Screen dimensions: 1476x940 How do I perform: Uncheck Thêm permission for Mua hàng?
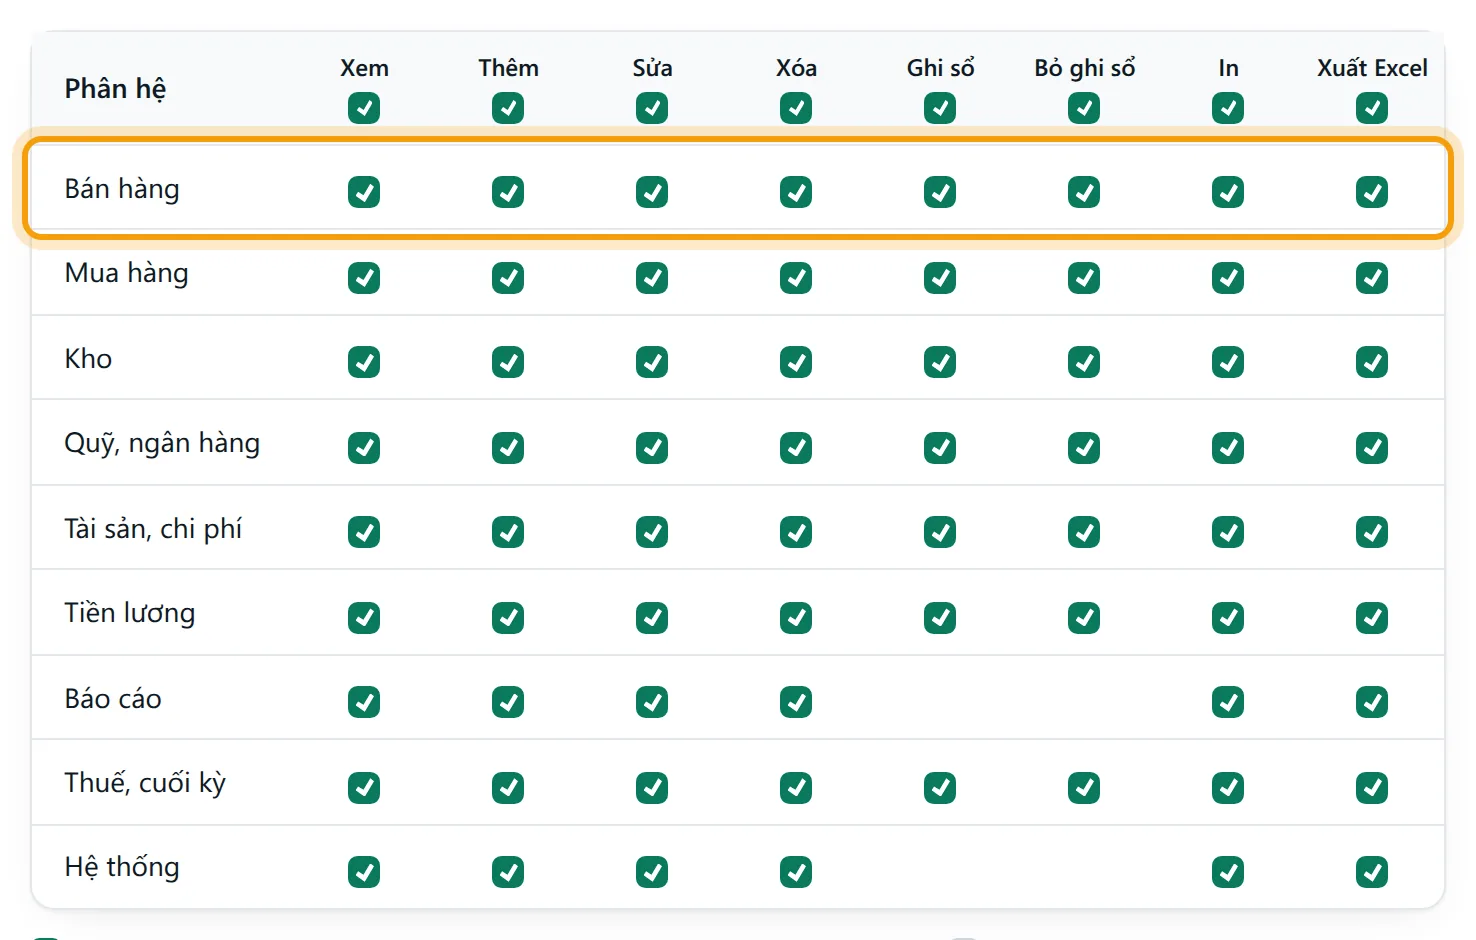(x=508, y=278)
